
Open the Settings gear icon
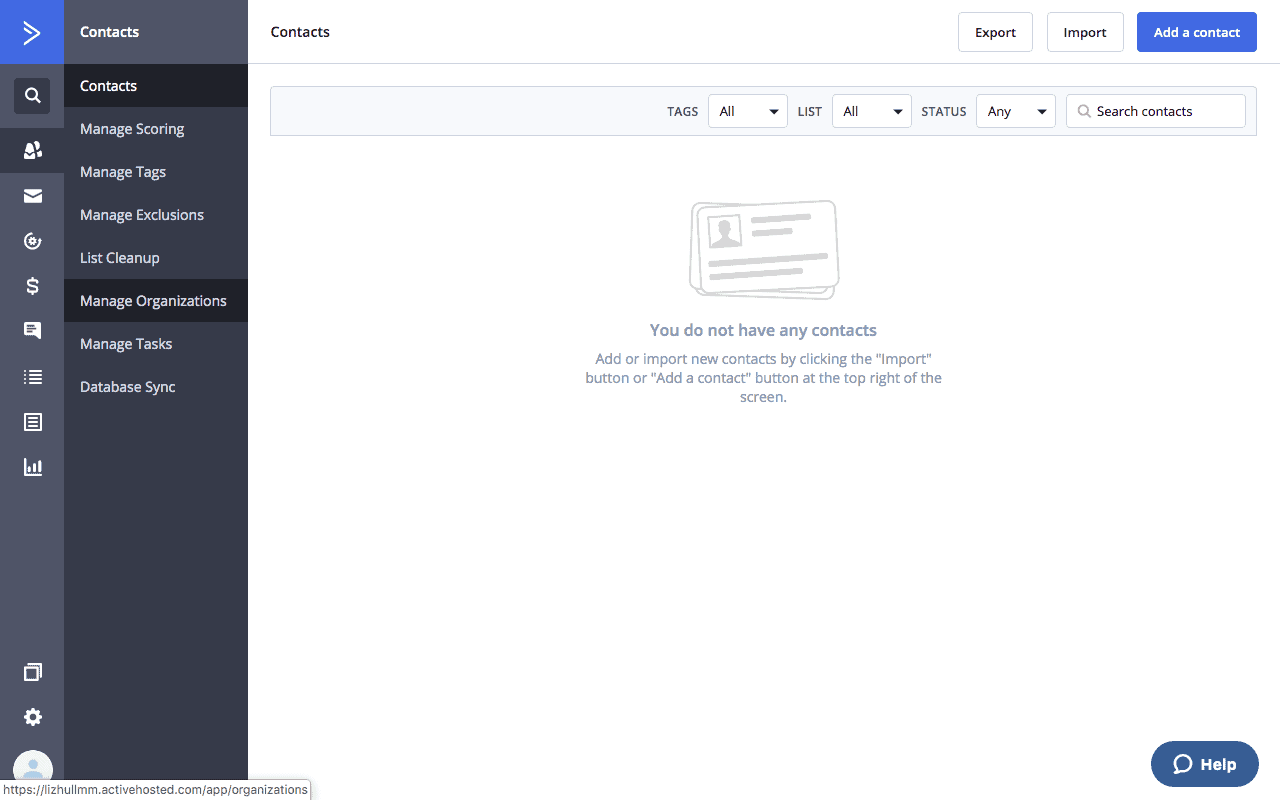32,717
